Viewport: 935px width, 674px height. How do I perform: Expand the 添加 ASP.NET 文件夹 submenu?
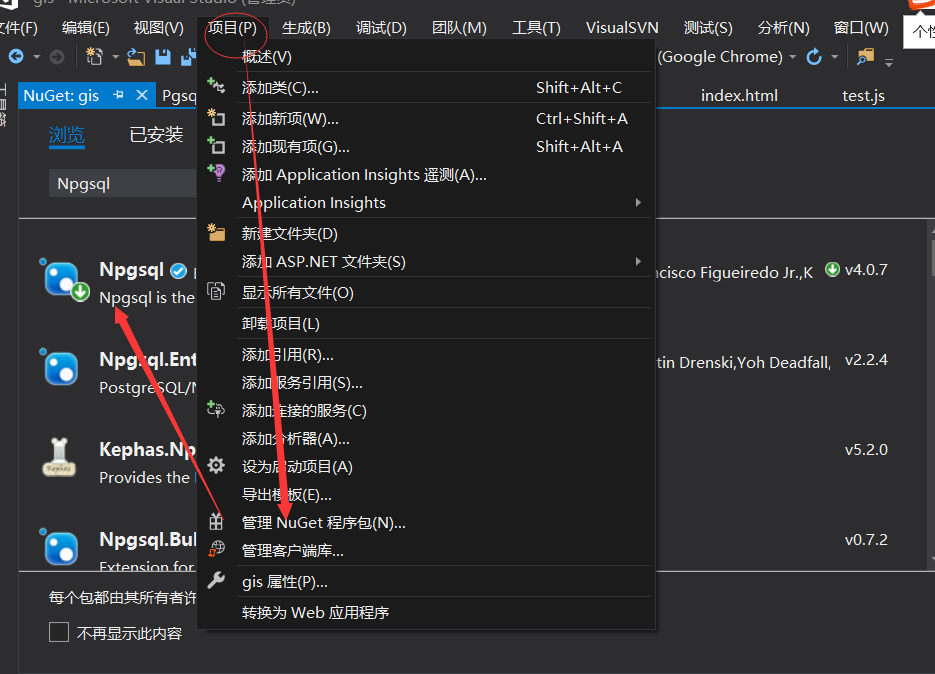pyautogui.click(x=638, y=261)
